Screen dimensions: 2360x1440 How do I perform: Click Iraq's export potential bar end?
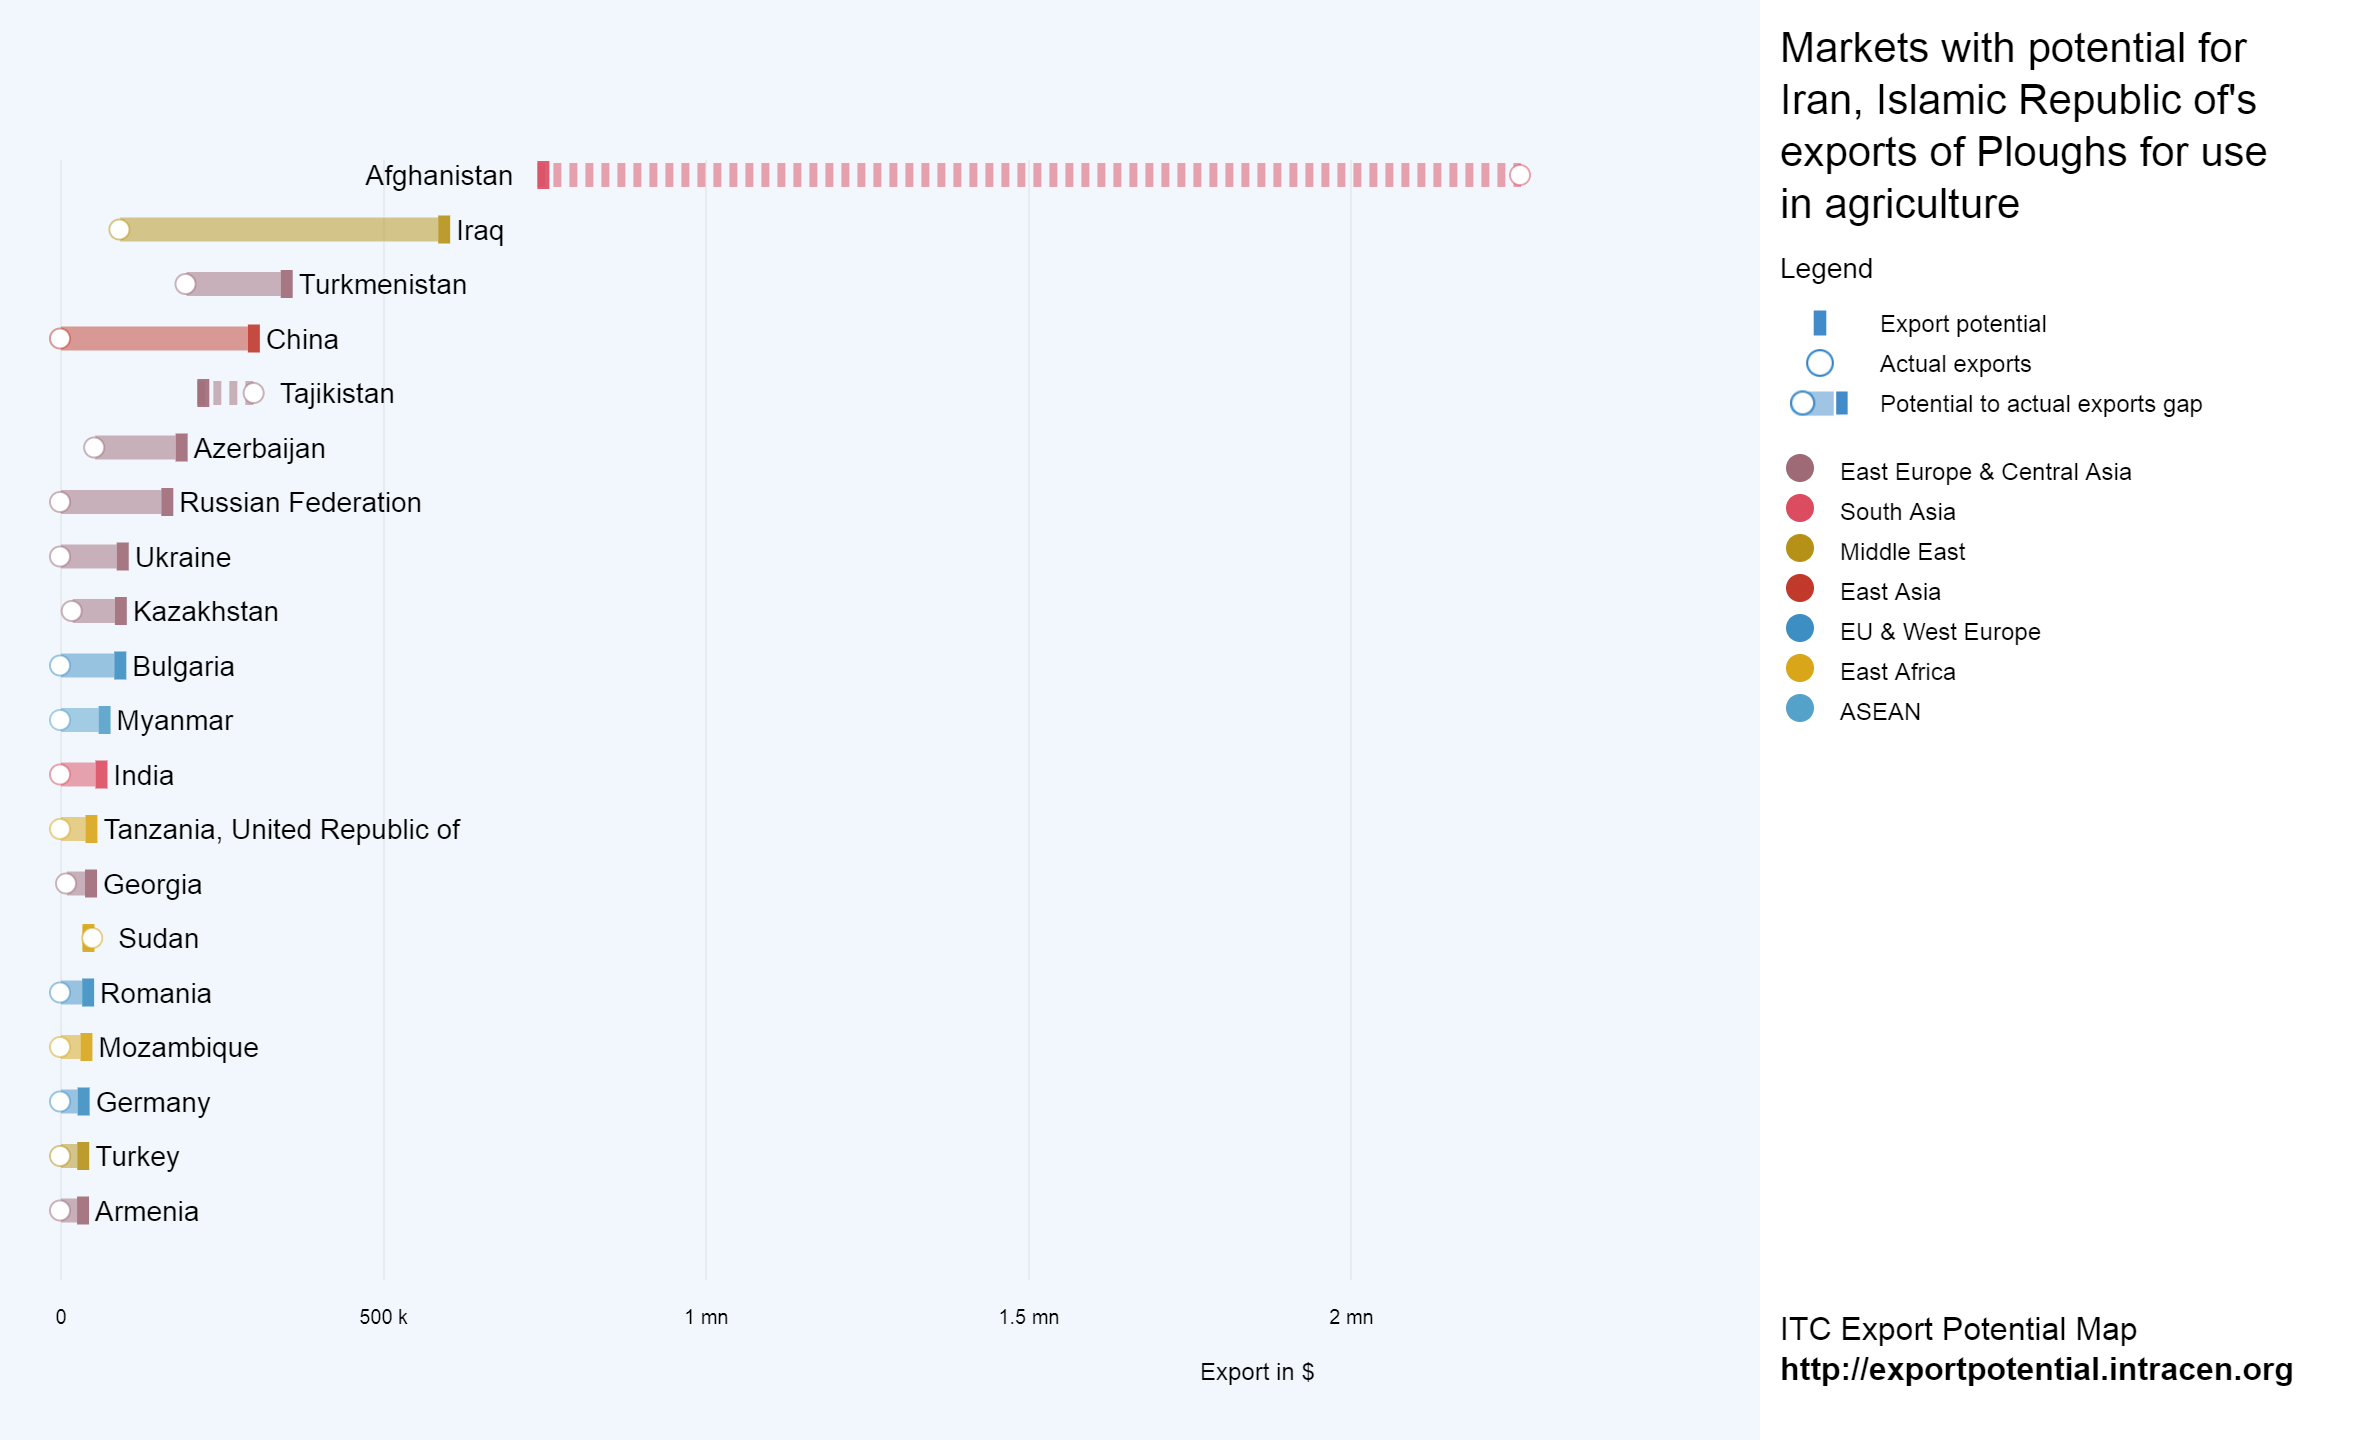coord(444,230)
